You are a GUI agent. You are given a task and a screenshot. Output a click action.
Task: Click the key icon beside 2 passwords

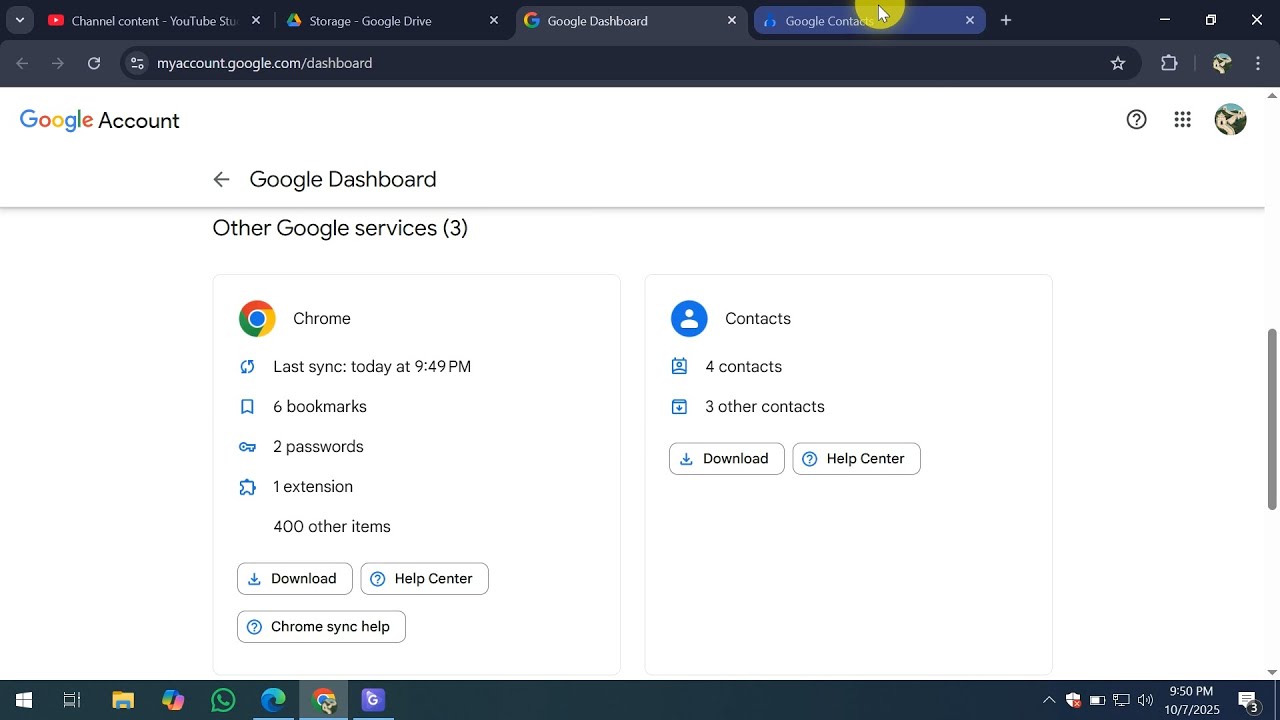[x=247, y=447]
